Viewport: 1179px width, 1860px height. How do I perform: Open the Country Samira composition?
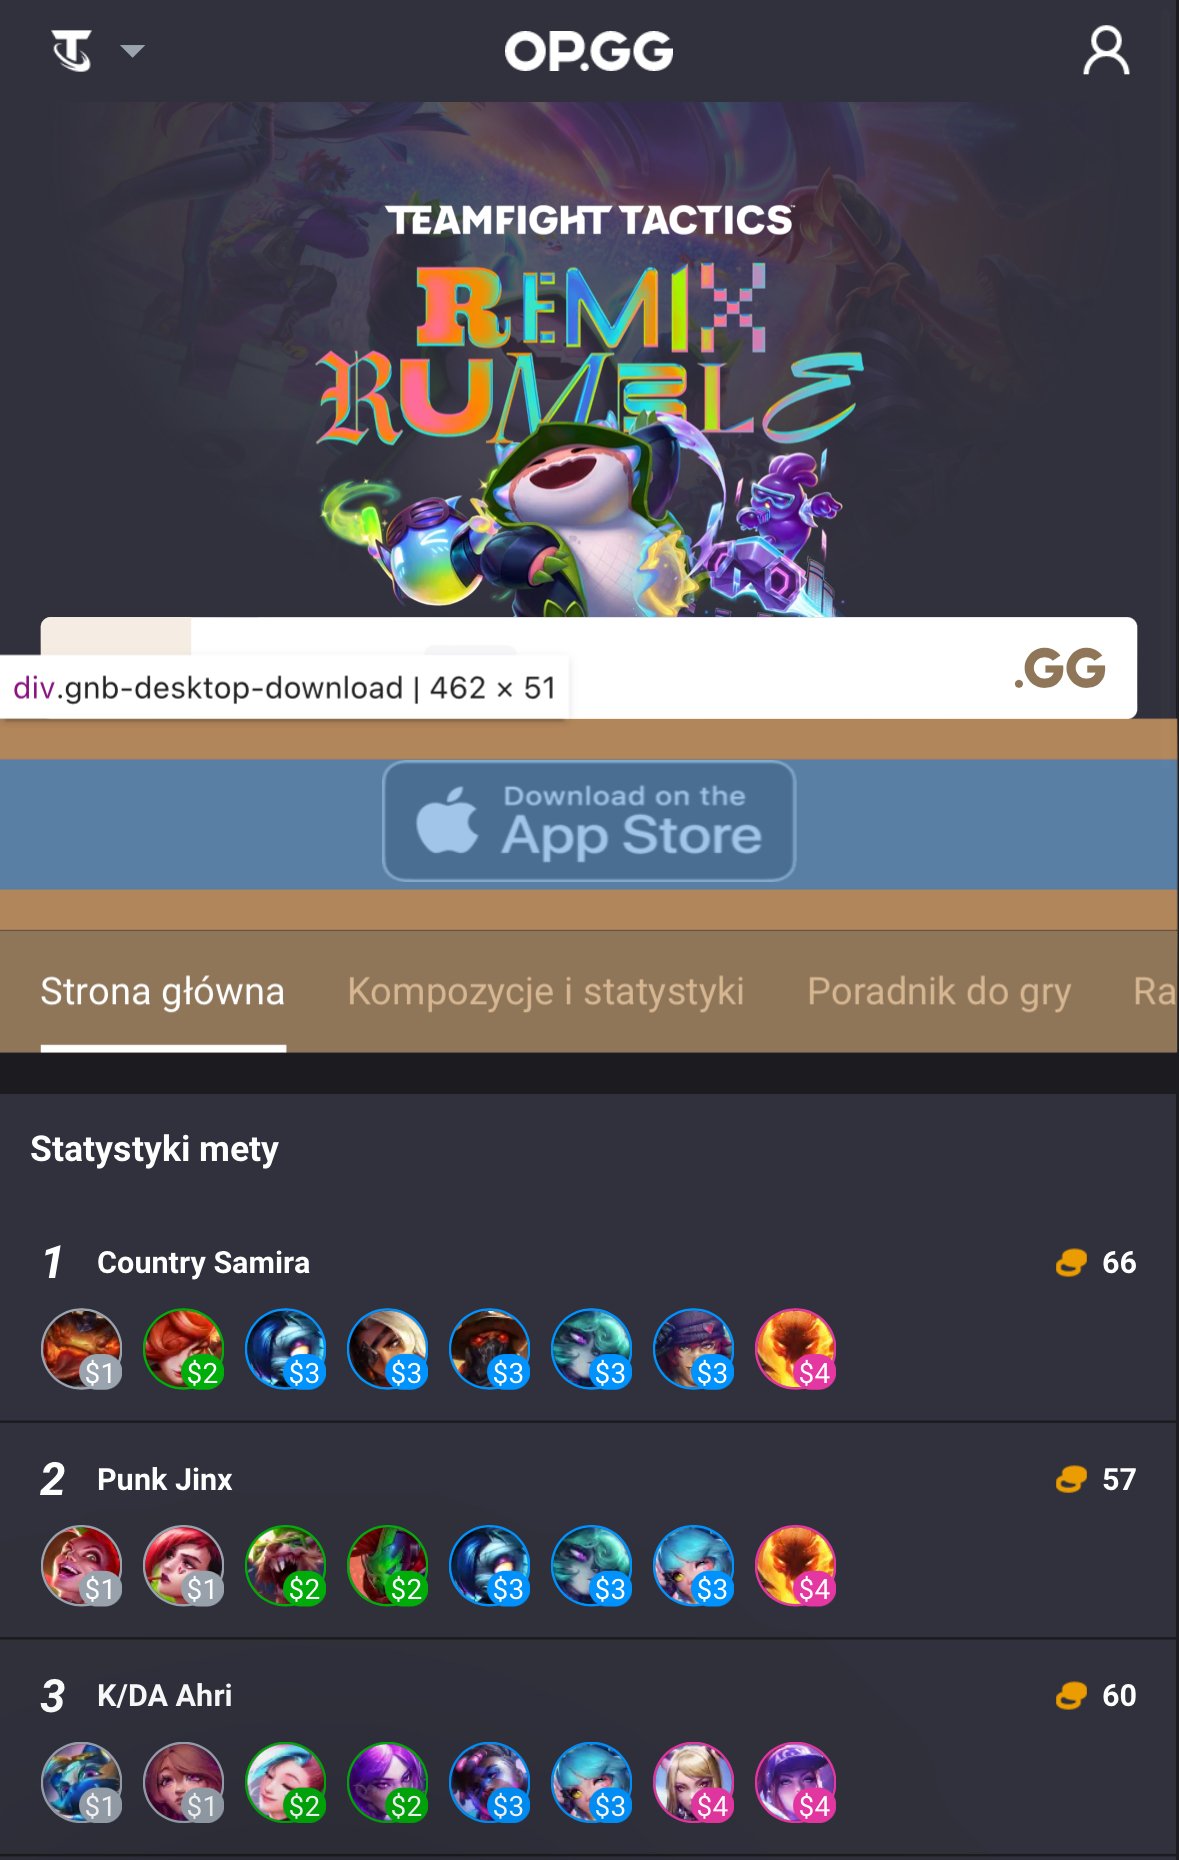203,1262
